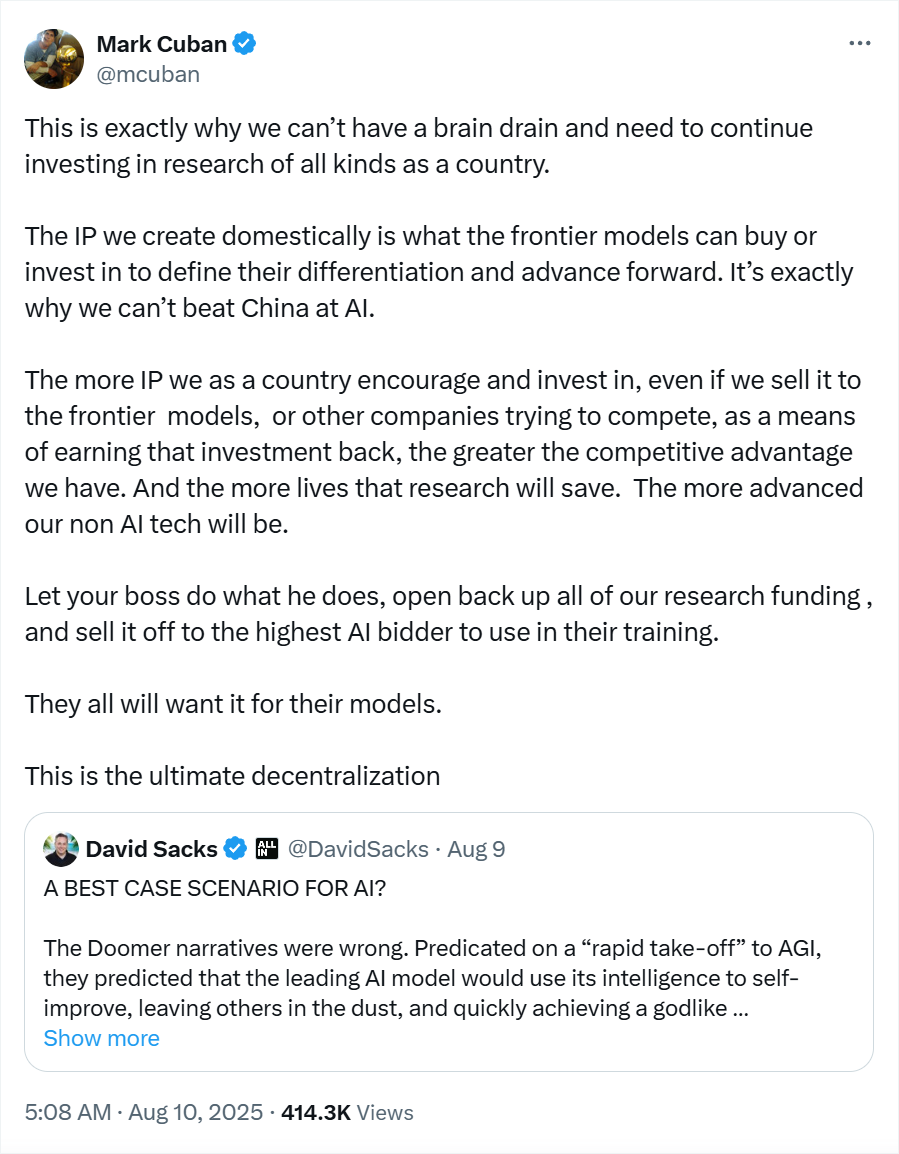Open Mark Cuban's profile avatar
899x1154 pixels.
pyautogui.click(x=53, y=58)
